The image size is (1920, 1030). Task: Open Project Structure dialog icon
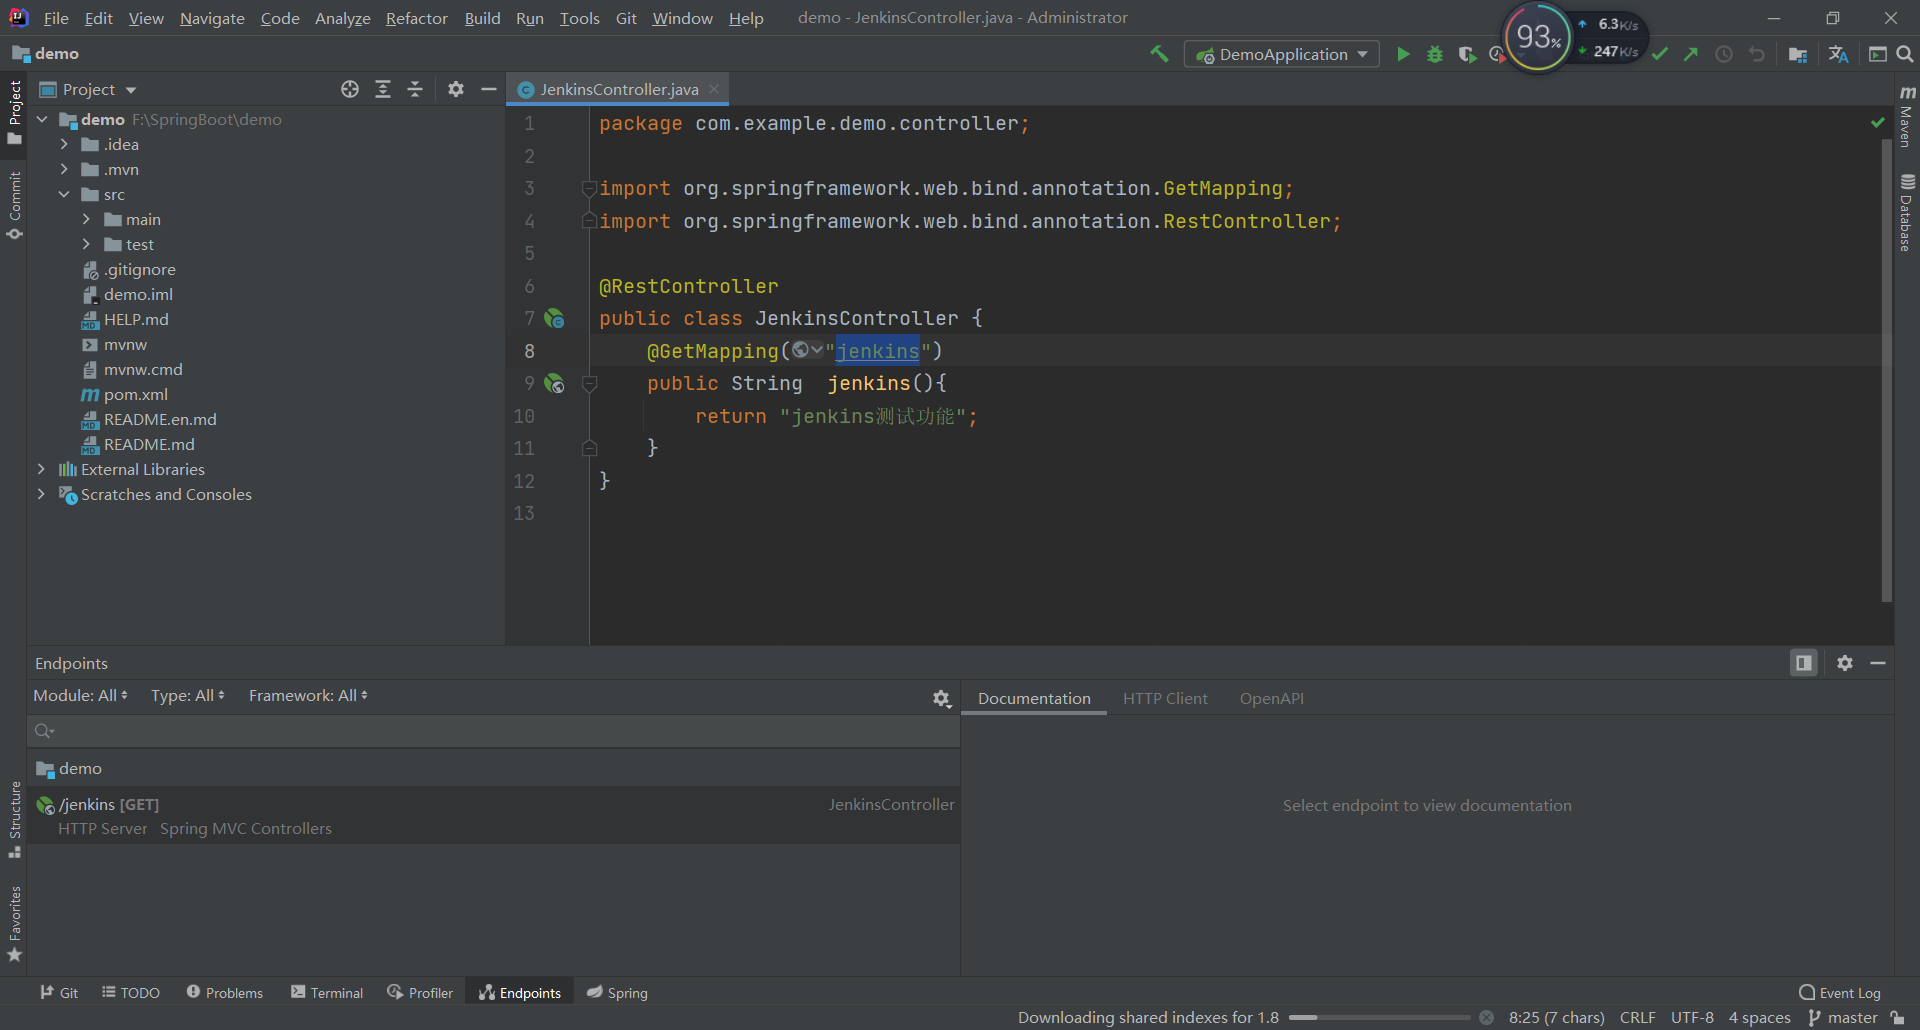click(1798, 54)
